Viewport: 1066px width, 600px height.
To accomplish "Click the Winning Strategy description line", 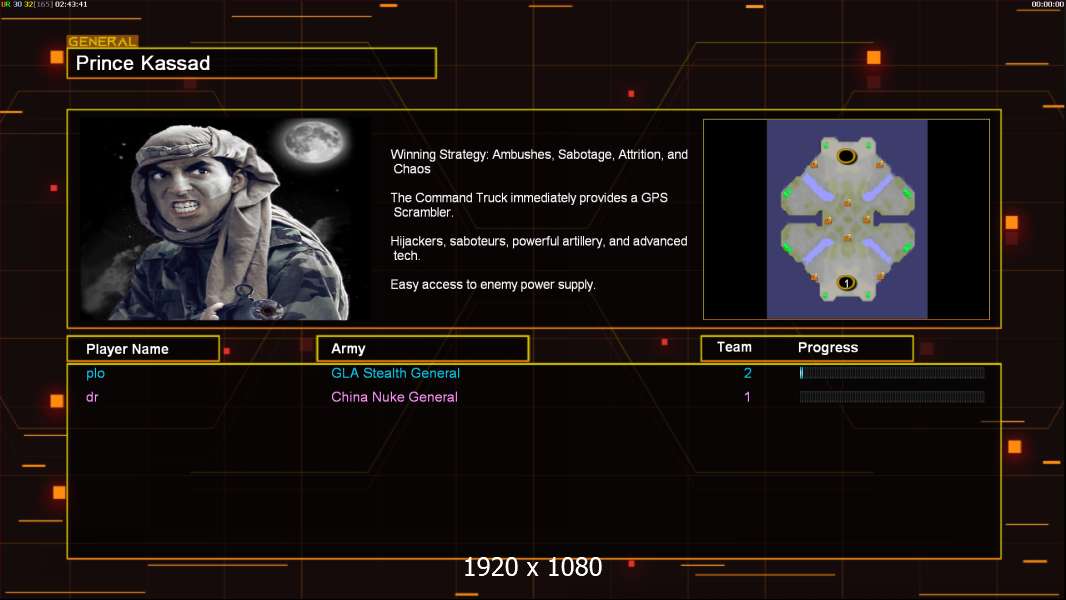I will pos(539,162).
